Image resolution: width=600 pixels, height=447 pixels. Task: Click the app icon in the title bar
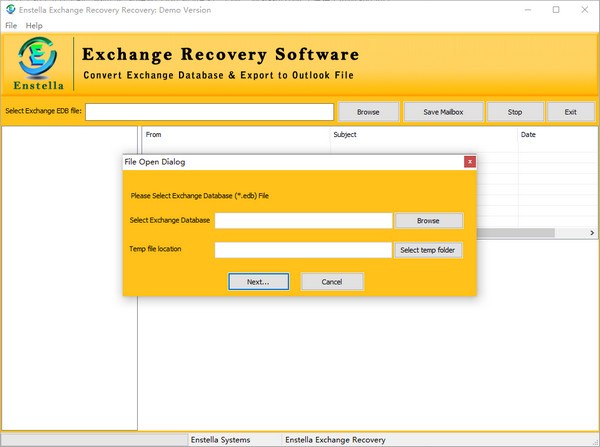pyautogui.click(x=10, y=9)
